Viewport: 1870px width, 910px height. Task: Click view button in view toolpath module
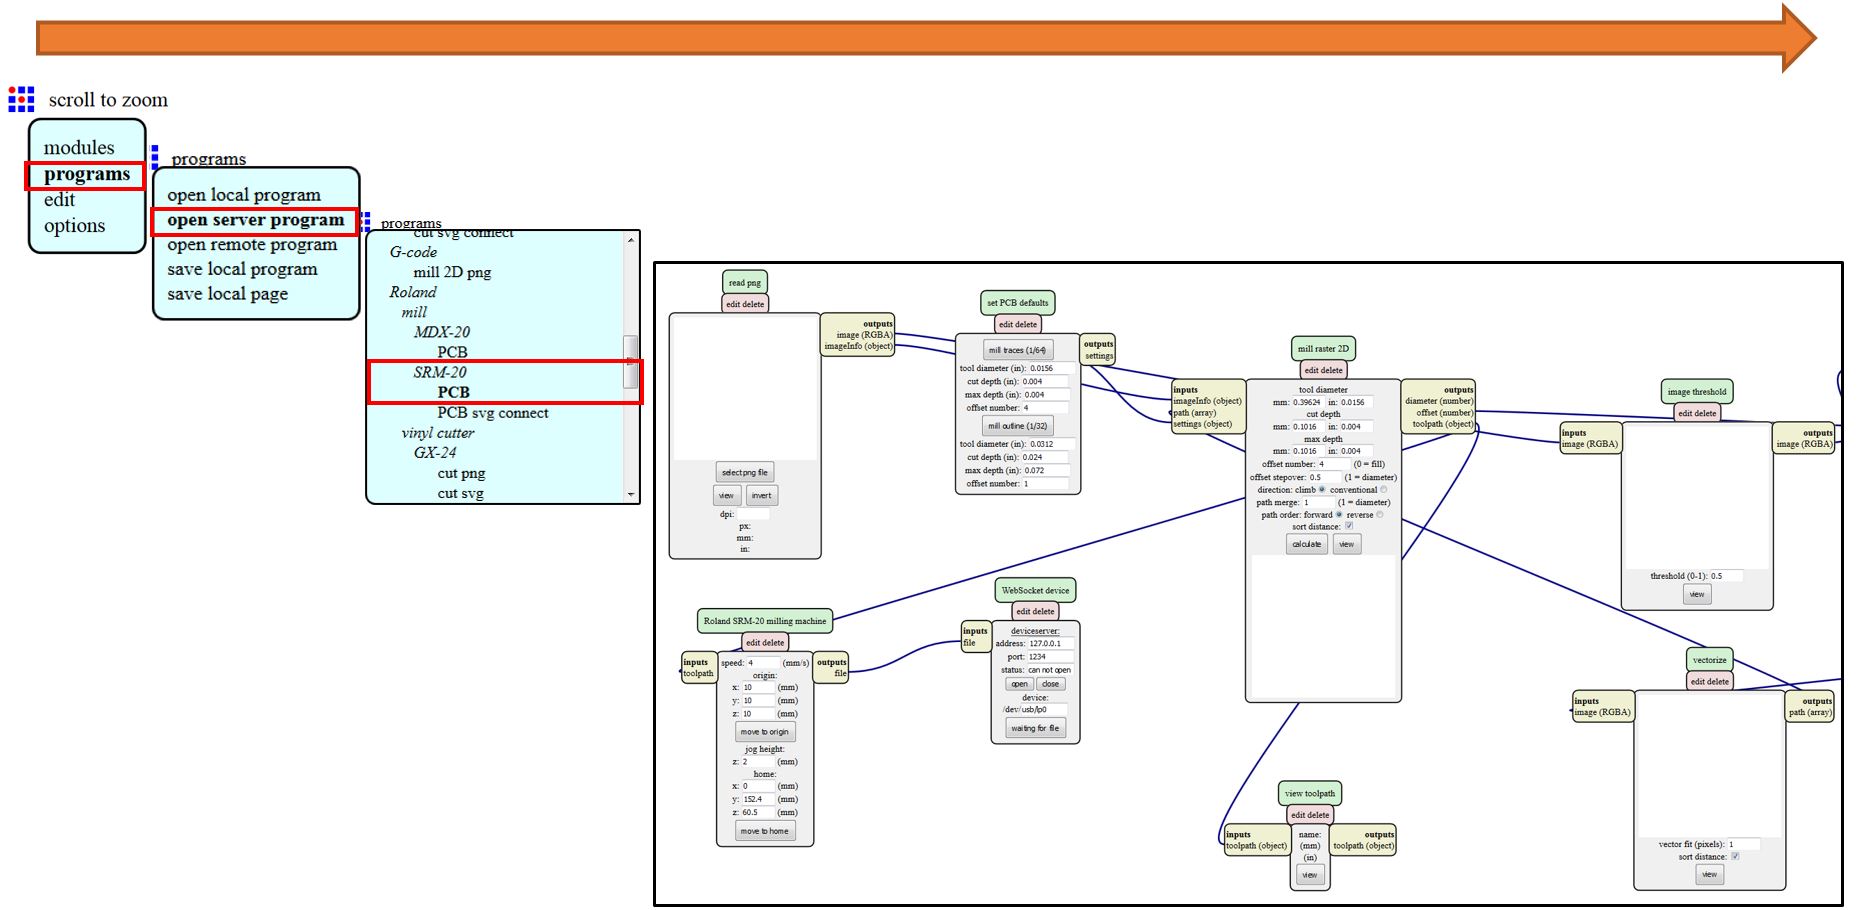coord(1310,875)
